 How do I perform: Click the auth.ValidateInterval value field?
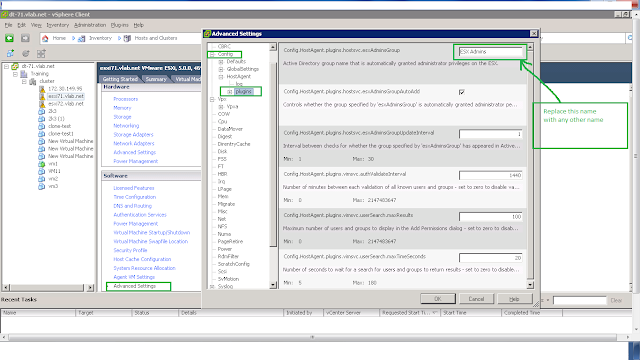pos(491,175)
